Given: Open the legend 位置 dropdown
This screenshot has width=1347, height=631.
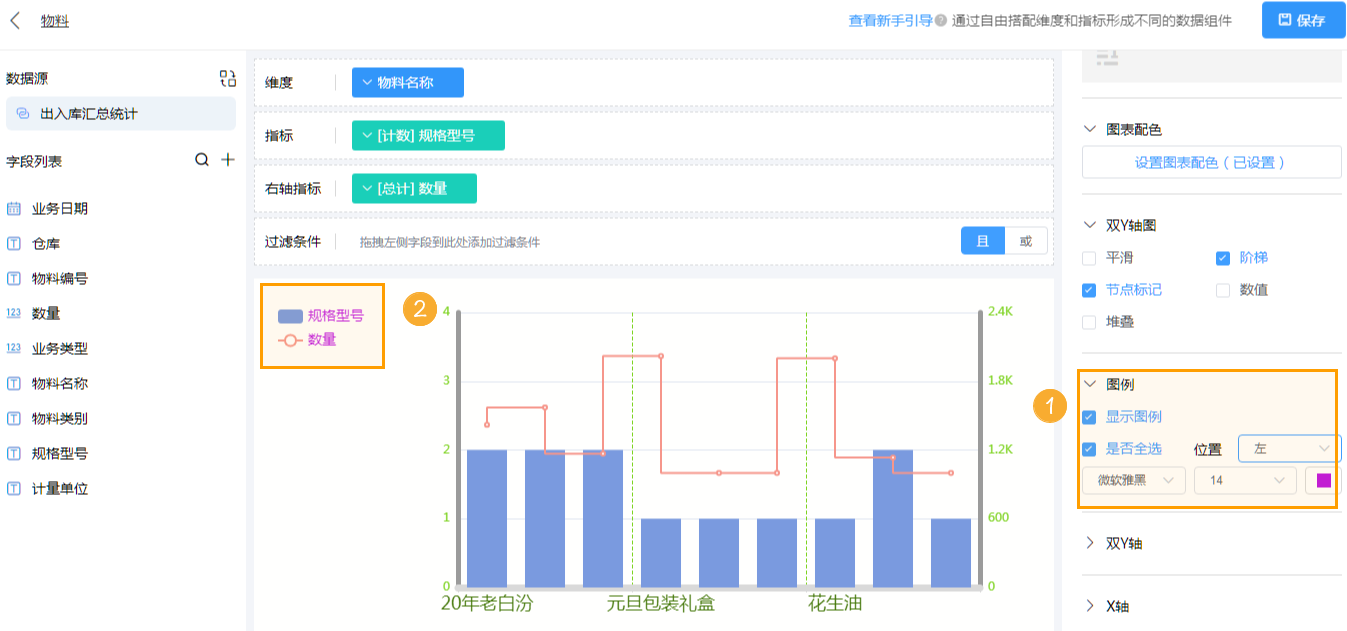Looking at the screenshot, I should point(1288,449).
